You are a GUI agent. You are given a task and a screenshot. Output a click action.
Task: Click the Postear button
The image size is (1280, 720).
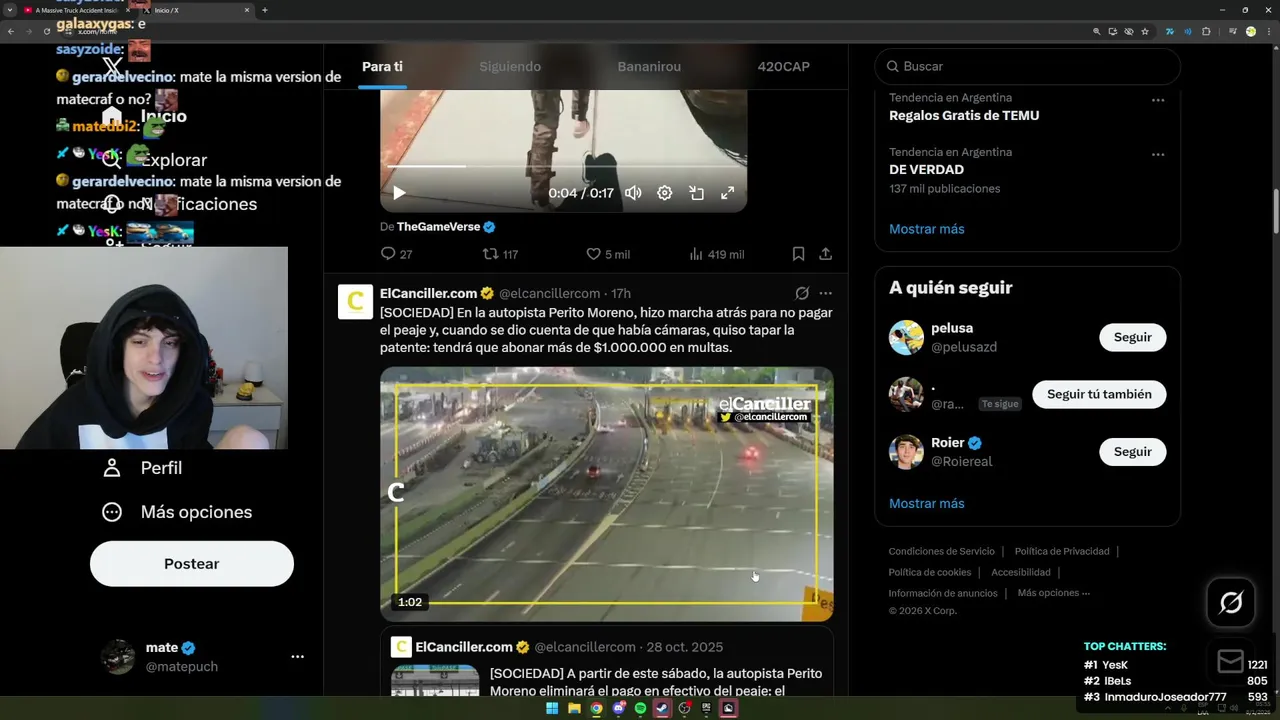click(192, 564)
